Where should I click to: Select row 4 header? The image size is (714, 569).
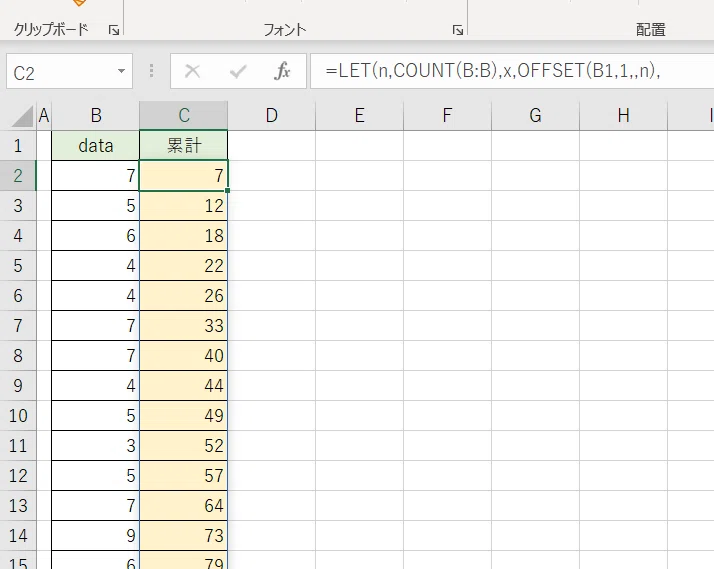(18, 236)
